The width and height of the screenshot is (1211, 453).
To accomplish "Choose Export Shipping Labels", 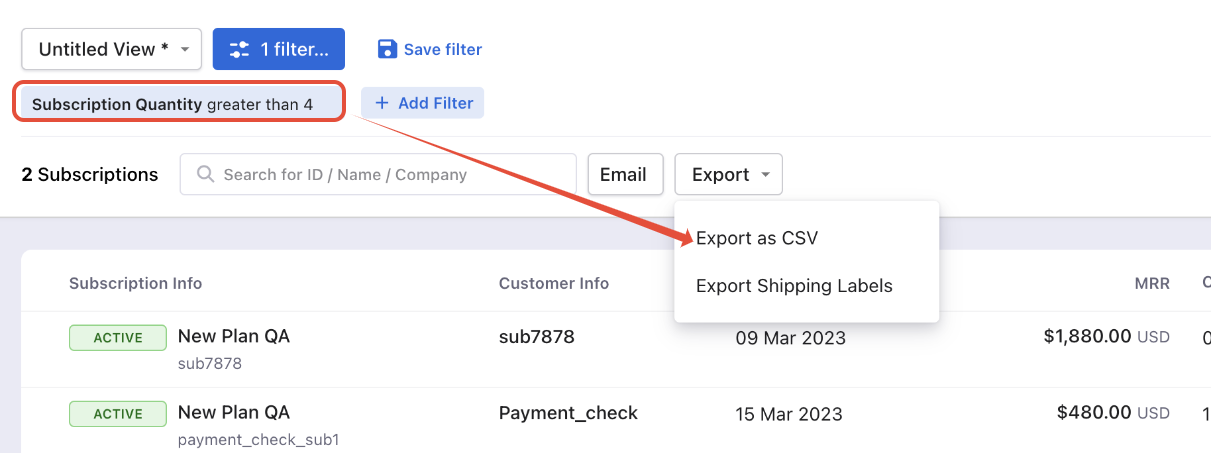I will pos(794,286).
